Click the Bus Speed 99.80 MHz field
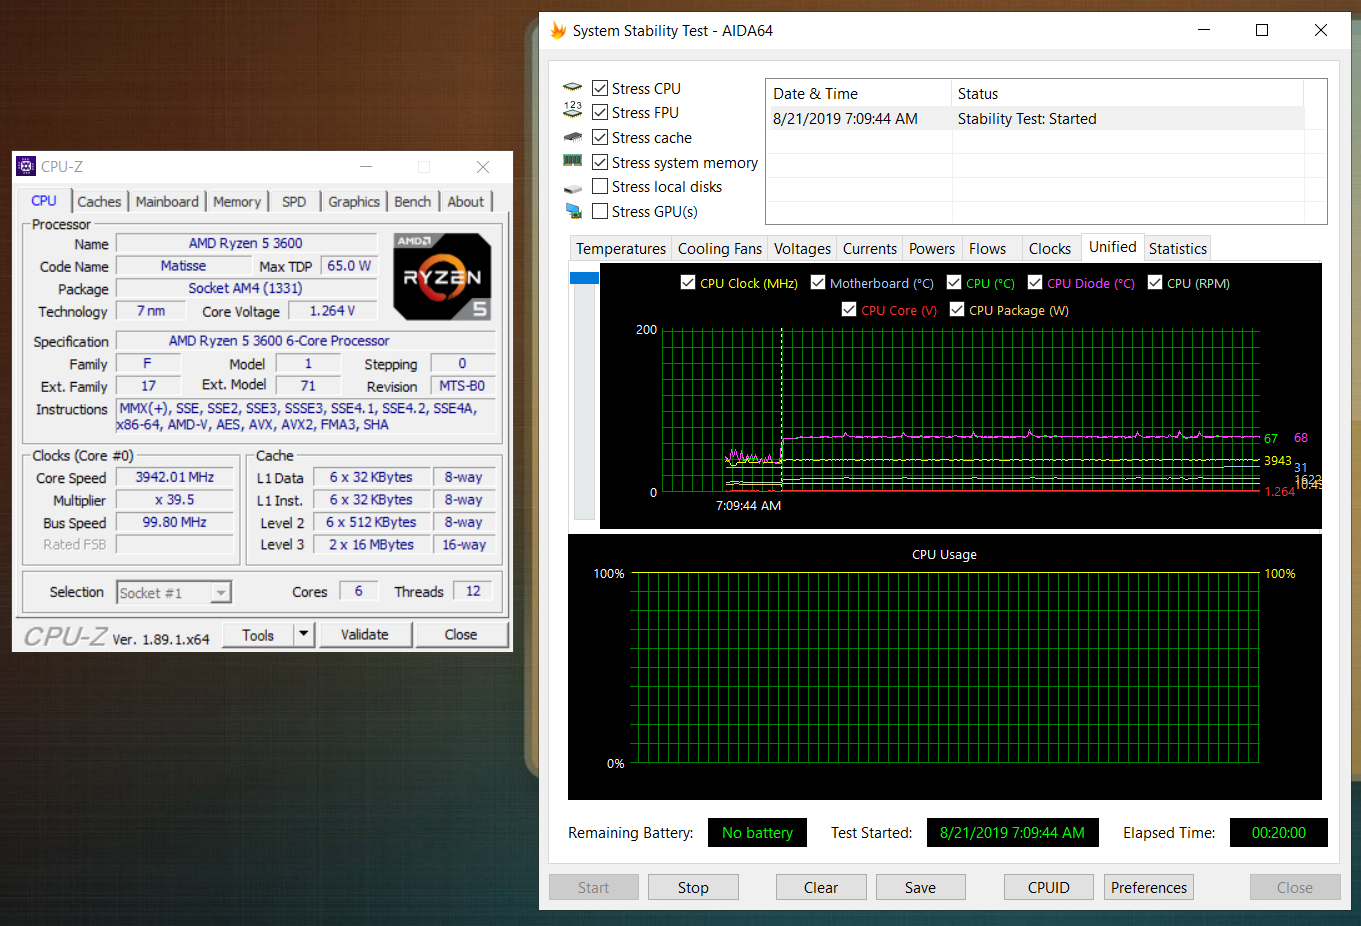The width and height of the screenshot is (1361, 926). [175, 522]
